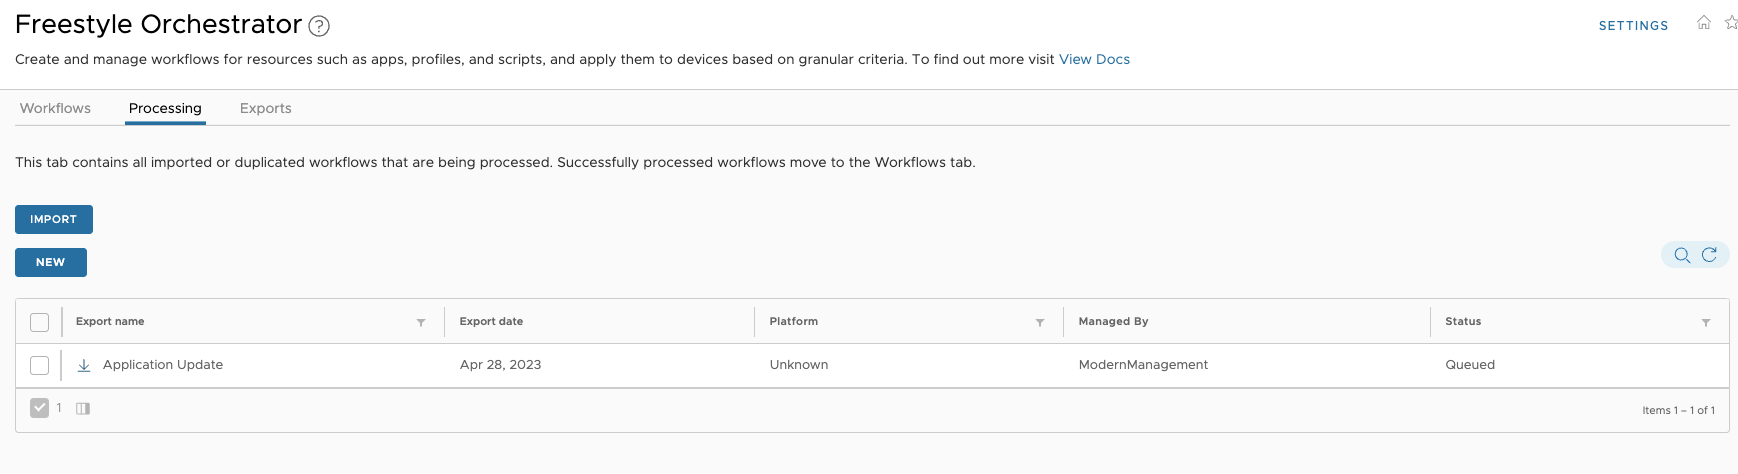Screen dimensions: 1738x474
Task: Switch to the Exports tab
Action: click(265, 108)
